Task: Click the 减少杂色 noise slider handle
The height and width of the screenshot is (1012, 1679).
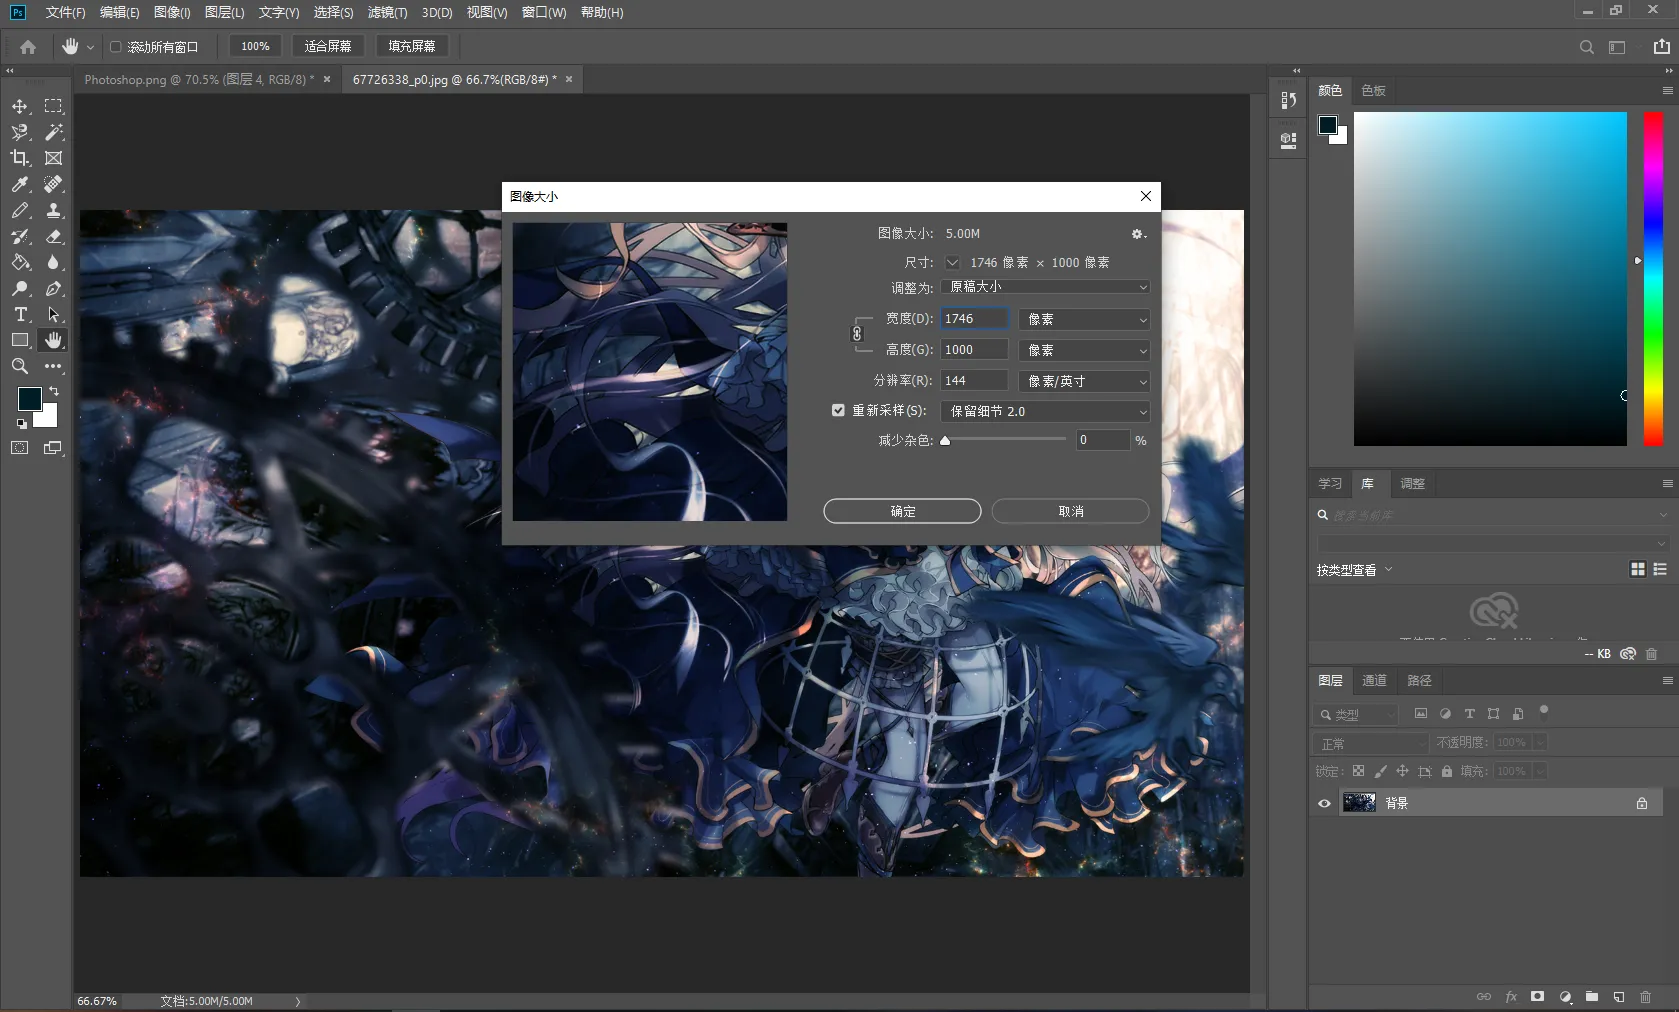Action: (945, 440)
